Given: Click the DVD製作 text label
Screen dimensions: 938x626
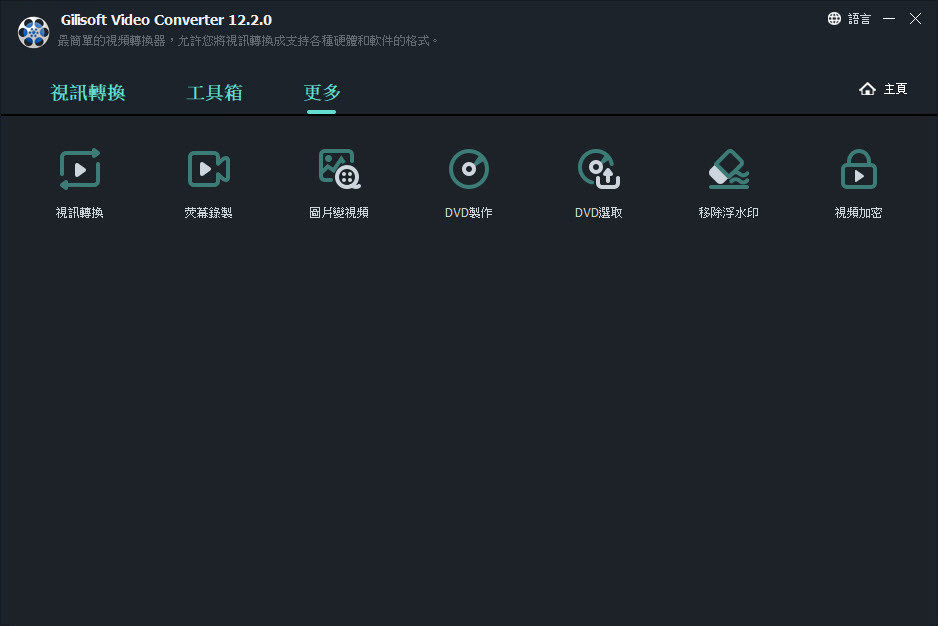Looking at the screenshot, I should (468, 213).
